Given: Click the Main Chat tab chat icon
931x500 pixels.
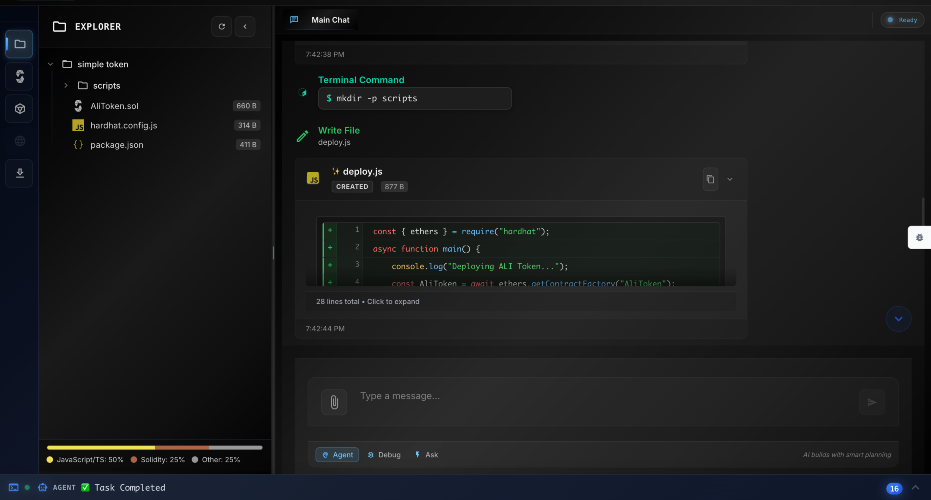Looking at the screenshot, I should pos(294,20).
